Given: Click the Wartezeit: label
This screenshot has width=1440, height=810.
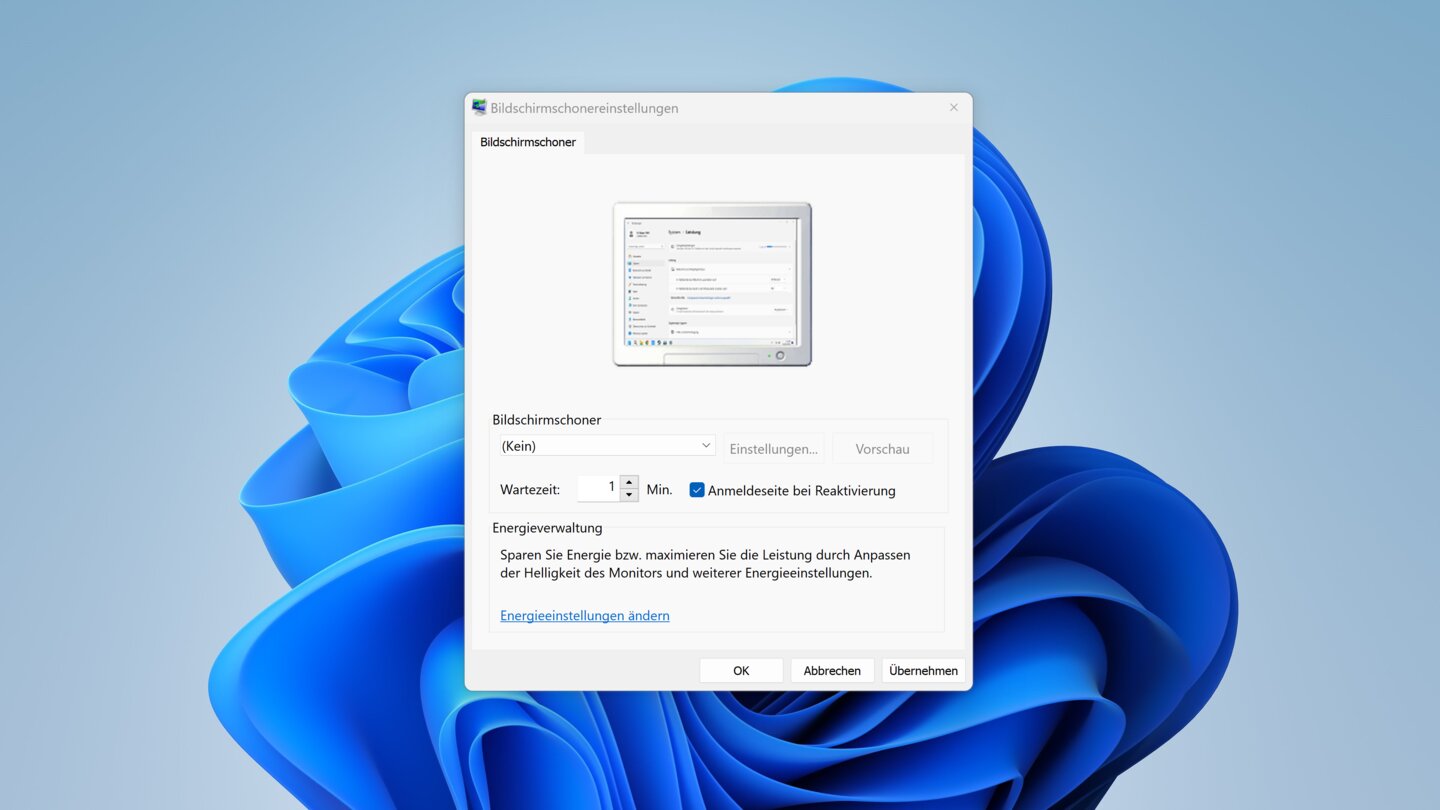Looking at the screenshot, I should [530, 490].
